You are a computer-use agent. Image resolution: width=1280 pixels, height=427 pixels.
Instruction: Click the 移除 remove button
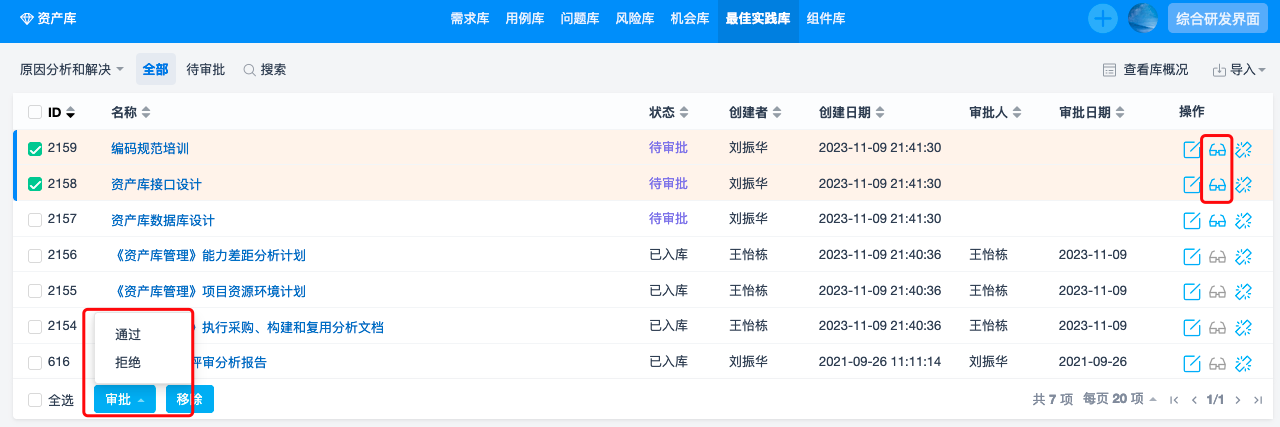(190, 400)
